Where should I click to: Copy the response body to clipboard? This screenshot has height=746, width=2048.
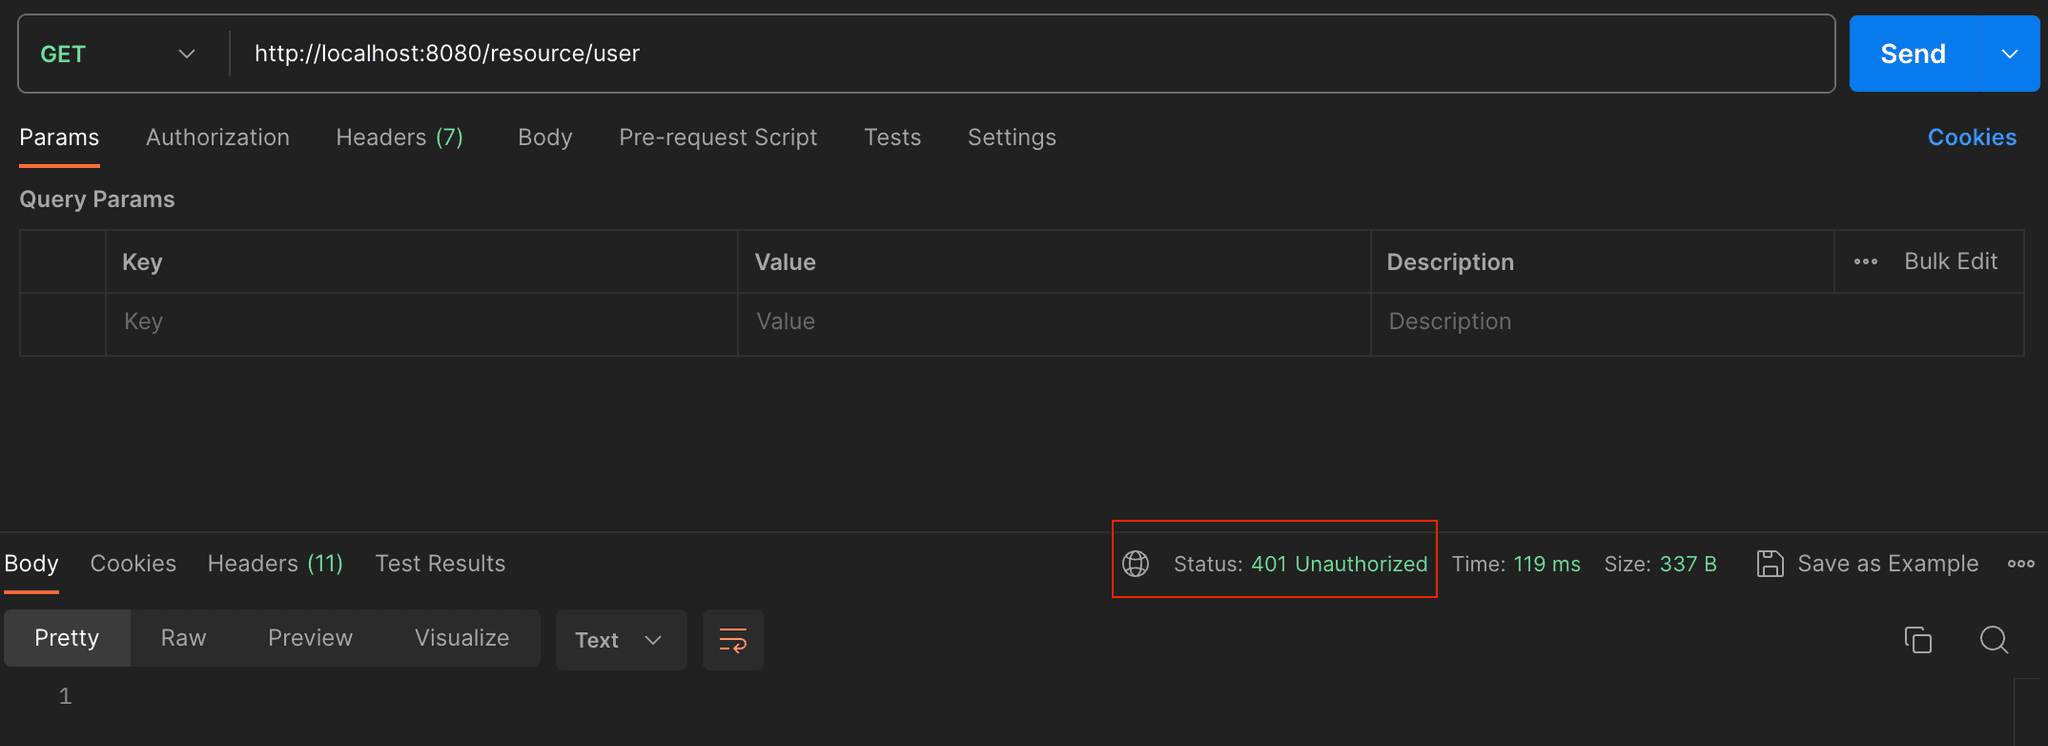click(x=1917, y=640)
